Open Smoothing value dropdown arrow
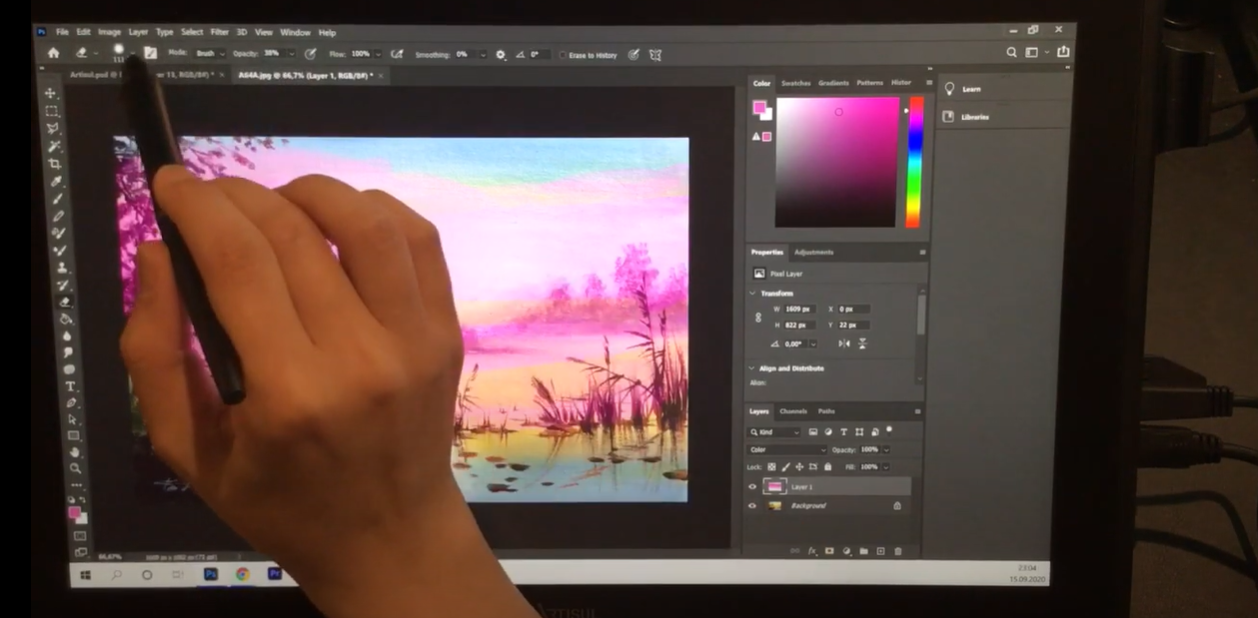This screenshot has width=1258, height=618. click(483, 55)
